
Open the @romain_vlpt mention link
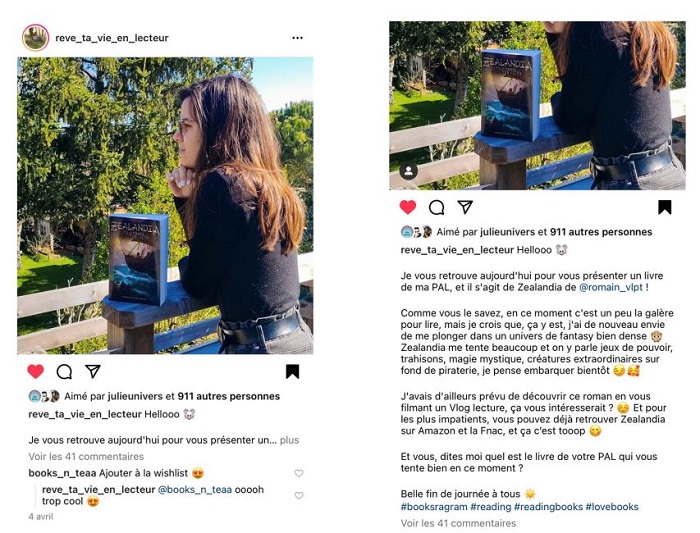pos(611,287)
